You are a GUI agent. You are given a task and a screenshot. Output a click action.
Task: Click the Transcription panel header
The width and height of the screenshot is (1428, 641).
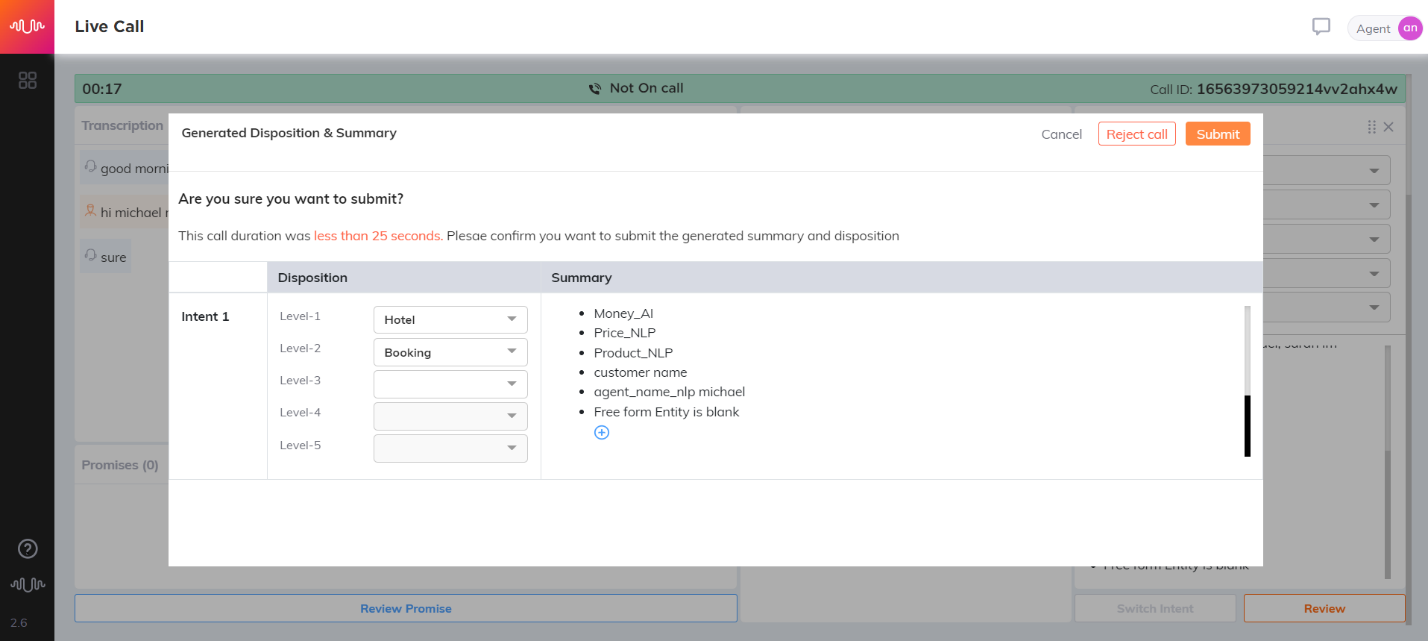point(122,126)
